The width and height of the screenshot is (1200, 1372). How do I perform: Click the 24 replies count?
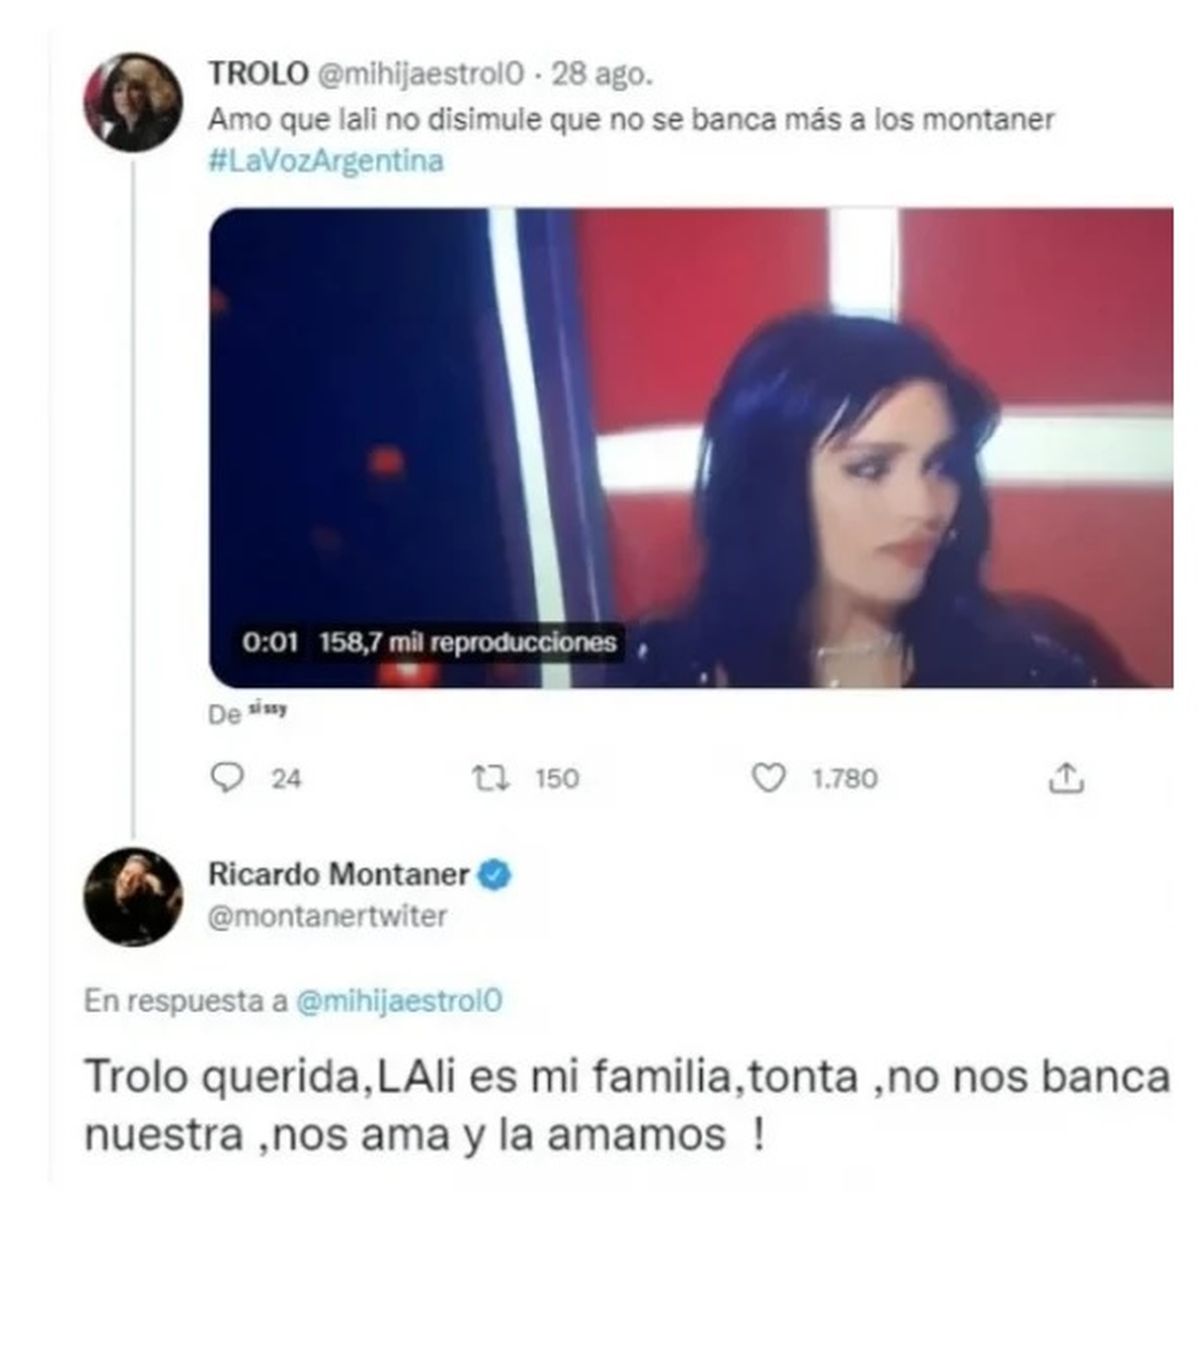(x=286, y=778)
